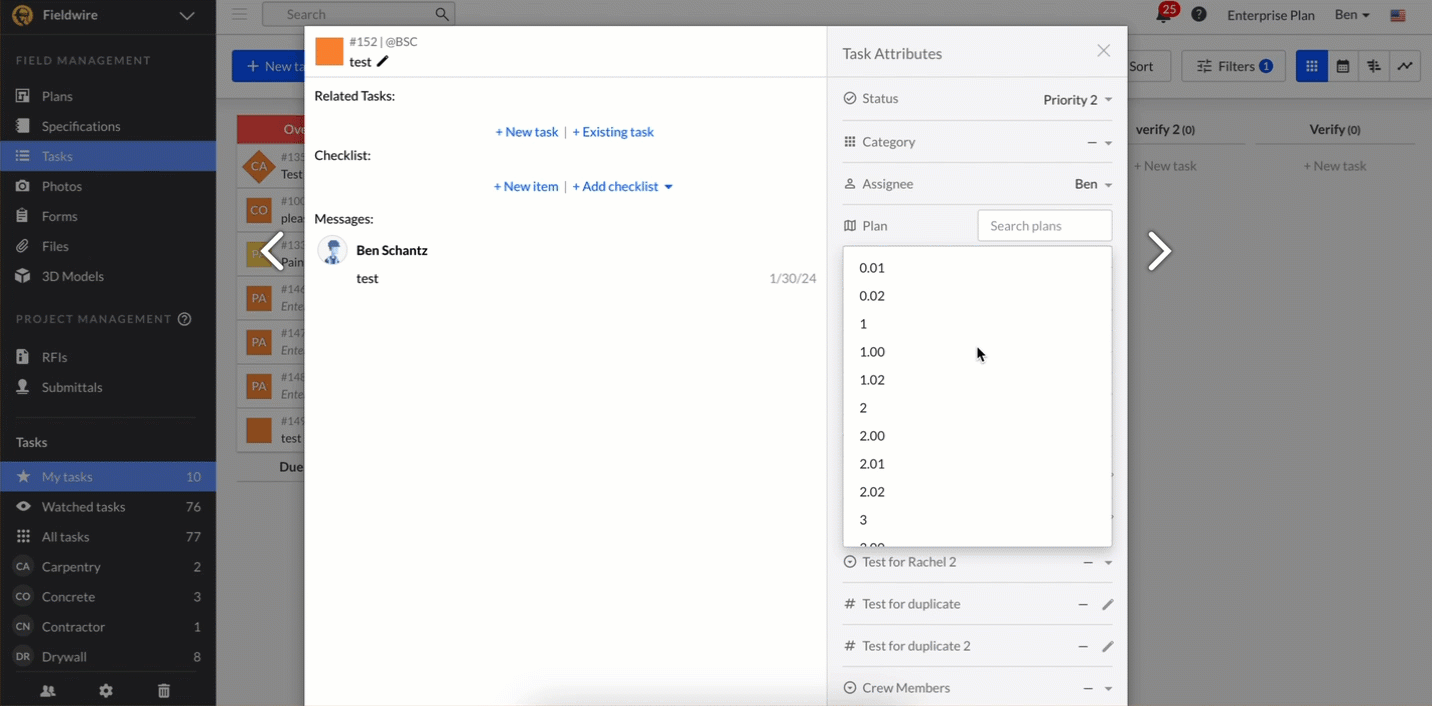Open the Gantt chart view icon
This screenshot has height=706, width=1432.
tap(1374, 66)
